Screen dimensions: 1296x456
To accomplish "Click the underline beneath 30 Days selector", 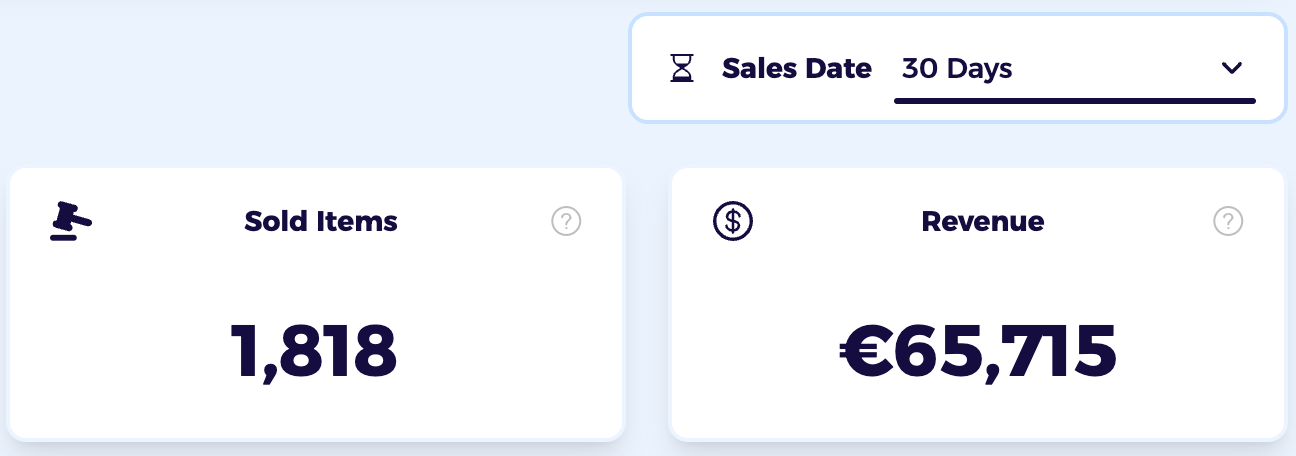I will [x=1074, y=100].
